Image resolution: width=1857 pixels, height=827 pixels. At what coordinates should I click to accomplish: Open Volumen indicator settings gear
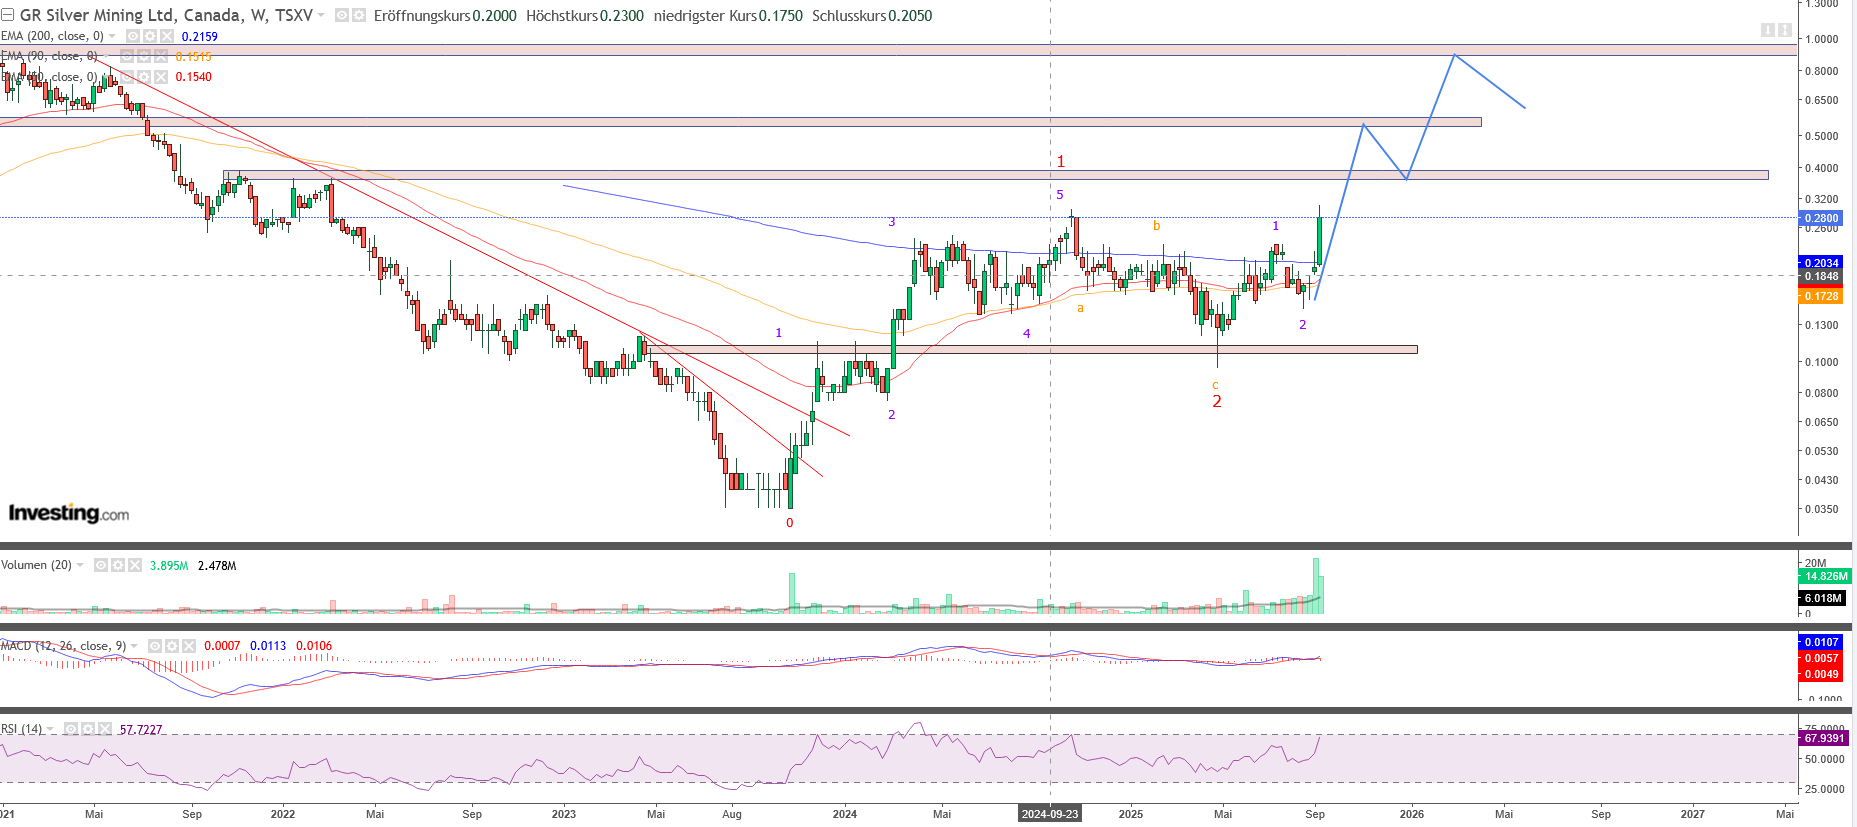(118, 566)
